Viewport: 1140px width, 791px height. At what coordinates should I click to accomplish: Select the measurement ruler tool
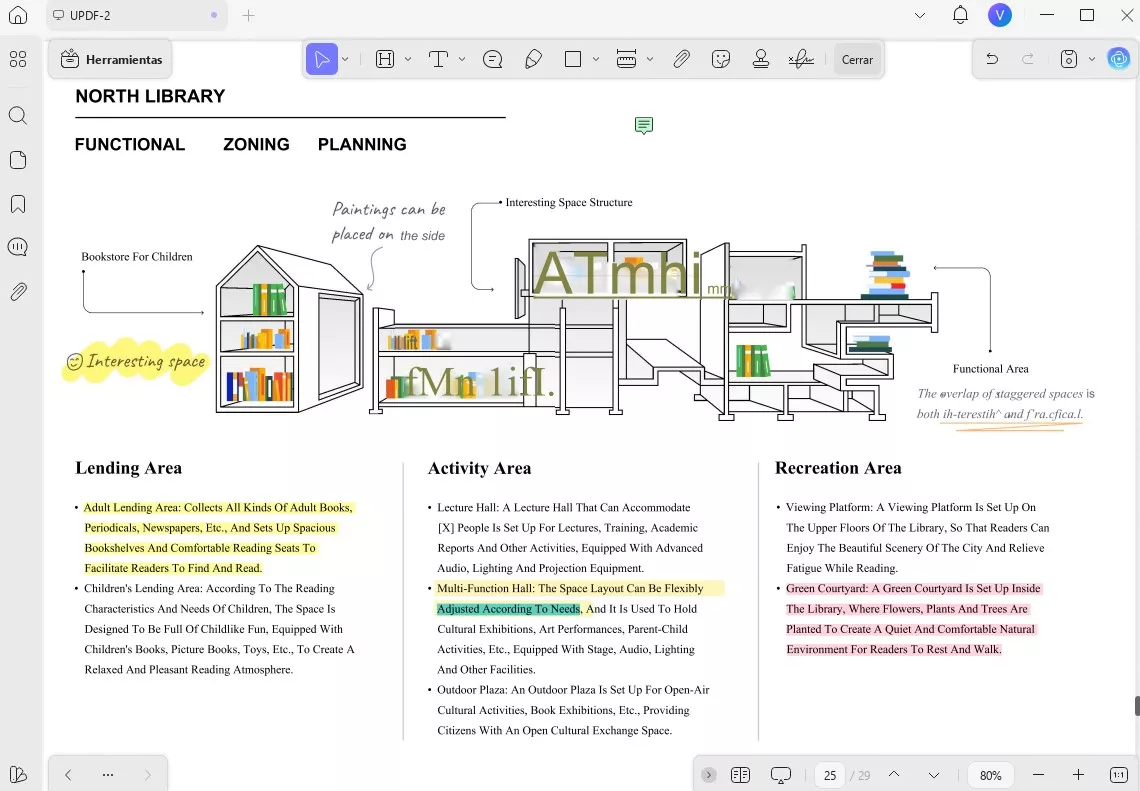pyautogui.click(x=626, y=59)
